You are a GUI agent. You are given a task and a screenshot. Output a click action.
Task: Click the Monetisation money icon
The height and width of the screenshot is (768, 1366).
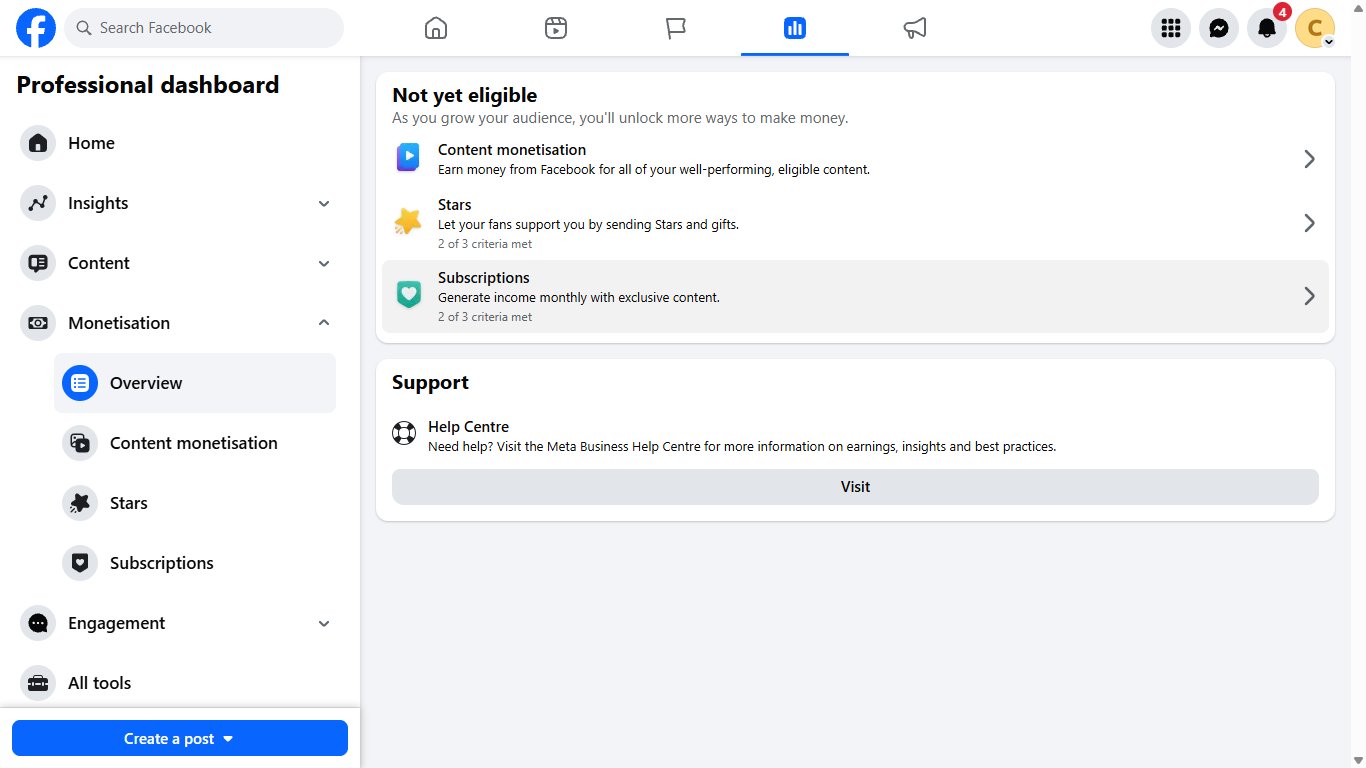click(x=38, y=323)
